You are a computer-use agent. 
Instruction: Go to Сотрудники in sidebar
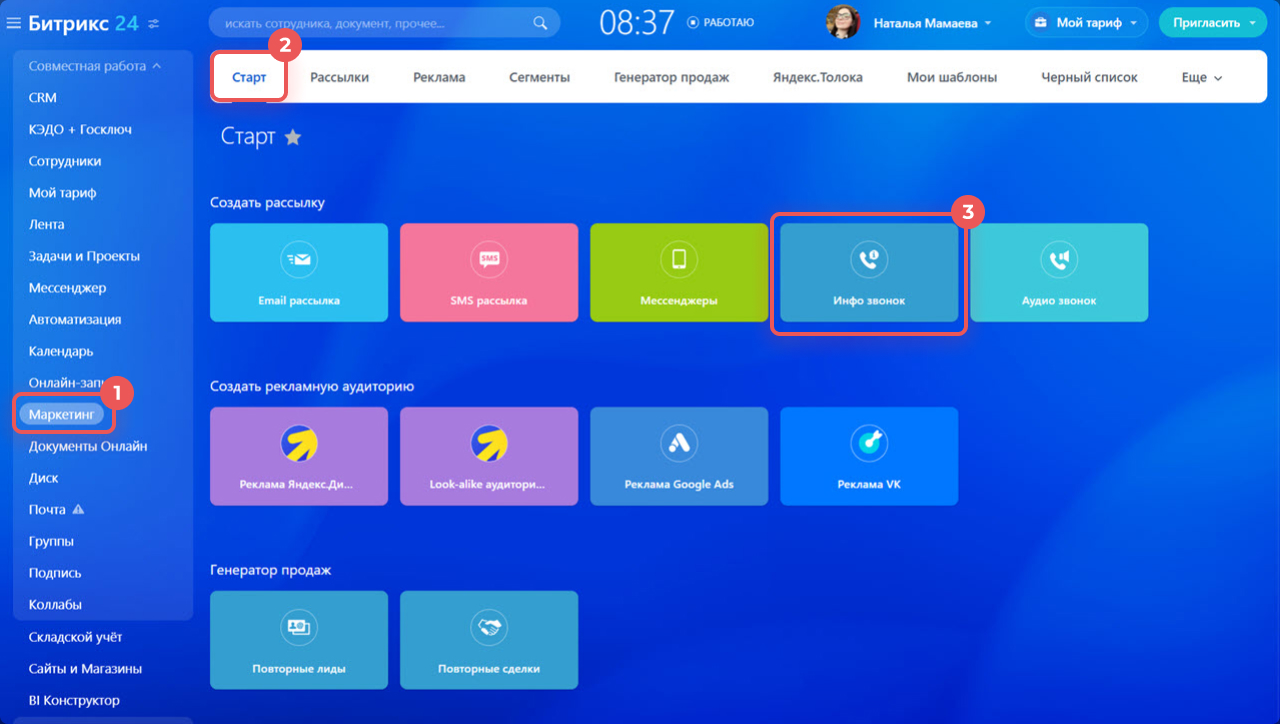pyautogui.click(x=65, y=161)
